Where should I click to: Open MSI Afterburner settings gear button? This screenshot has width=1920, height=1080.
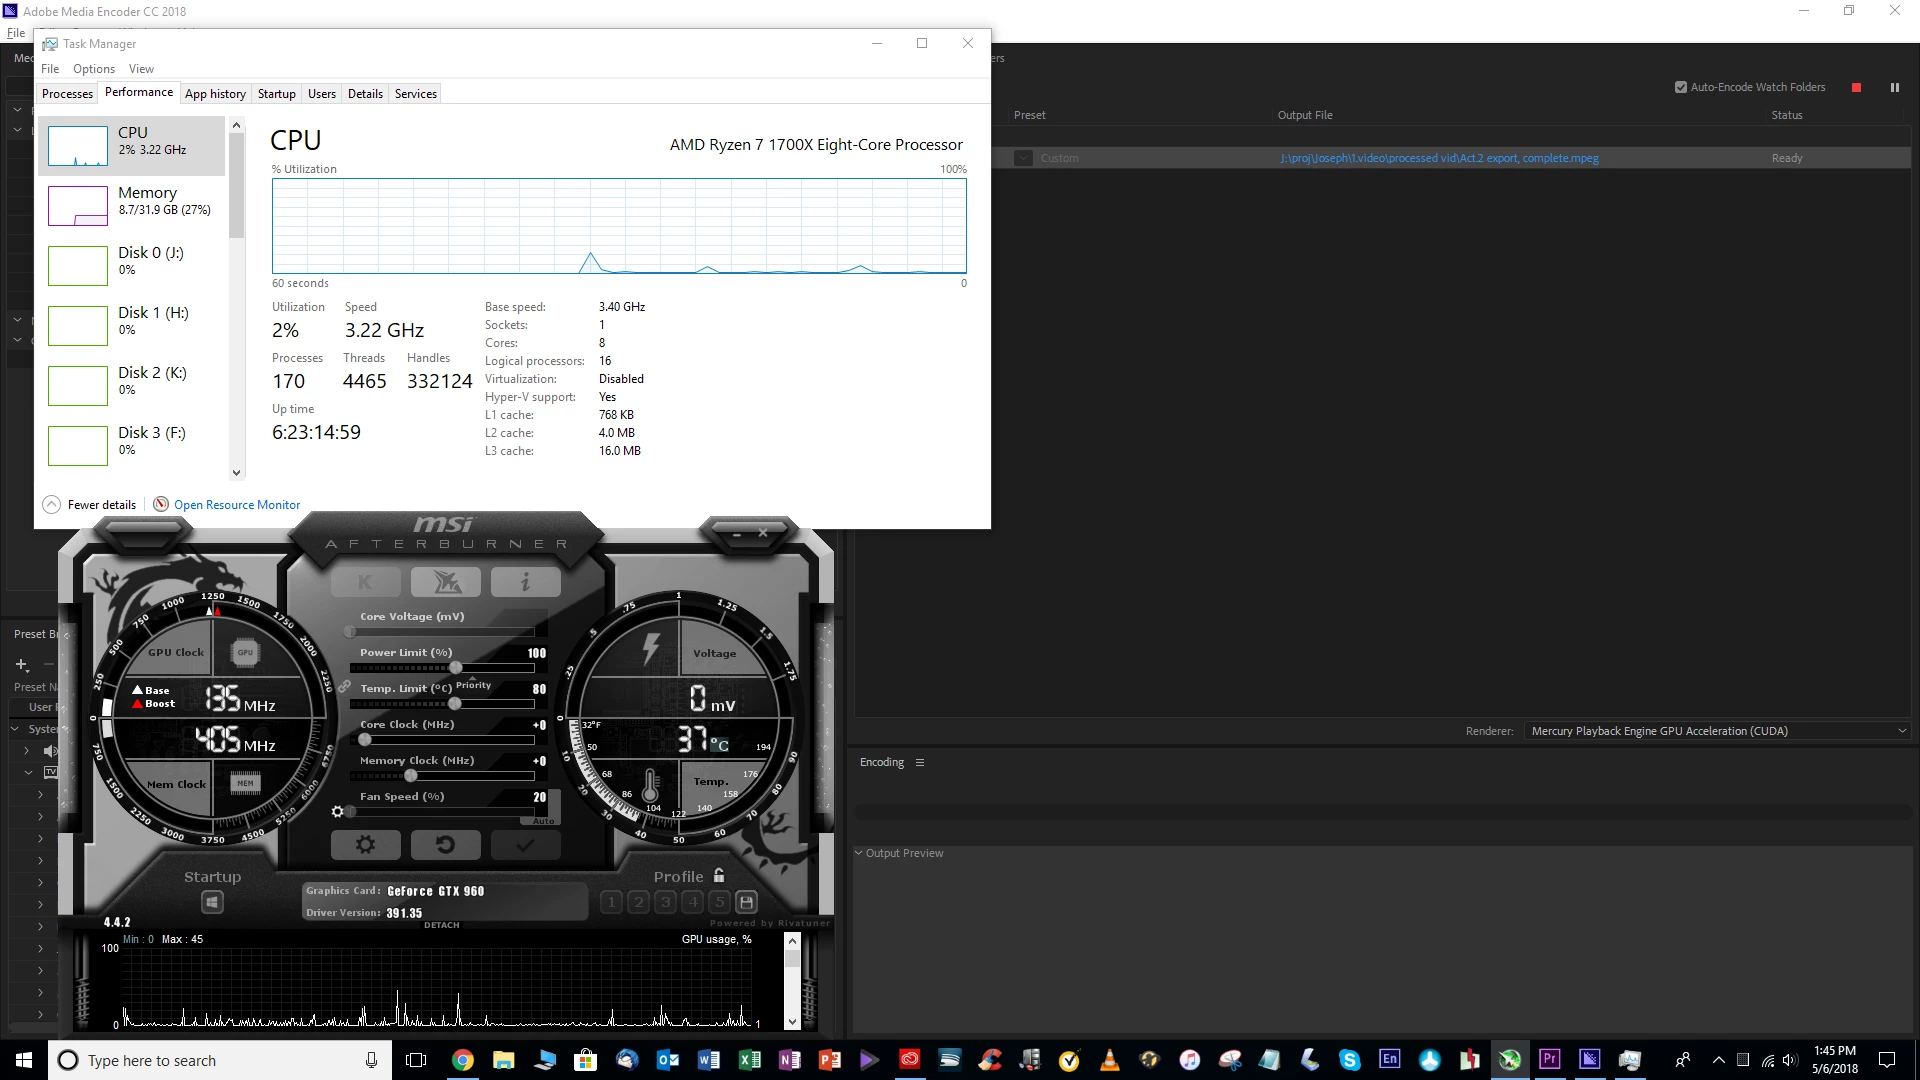pyautogui.click(x=365, y=845)
